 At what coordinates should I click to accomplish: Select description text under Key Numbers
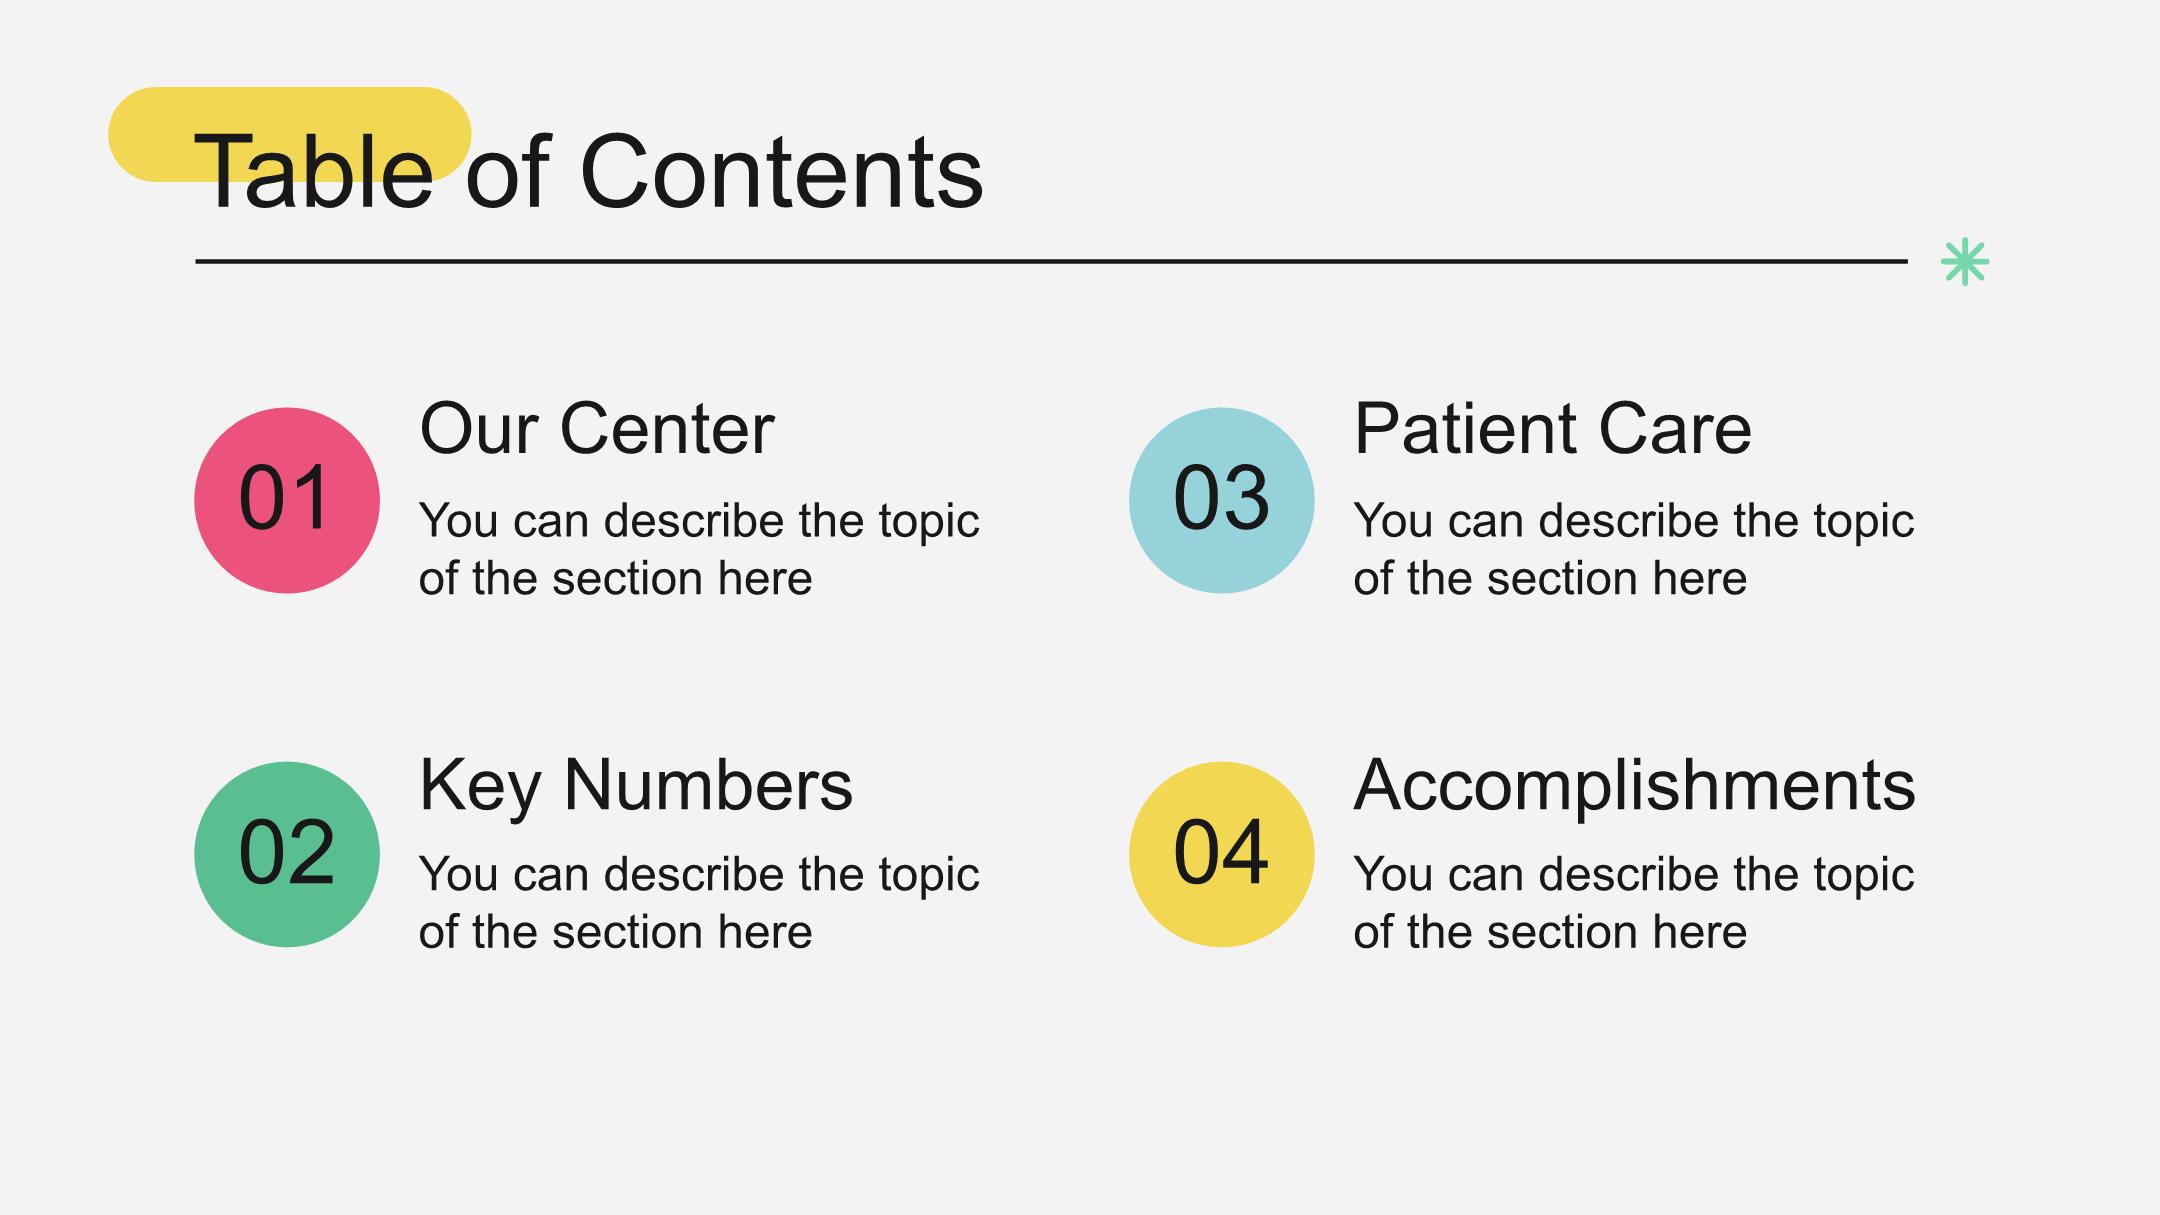point(699,903)
